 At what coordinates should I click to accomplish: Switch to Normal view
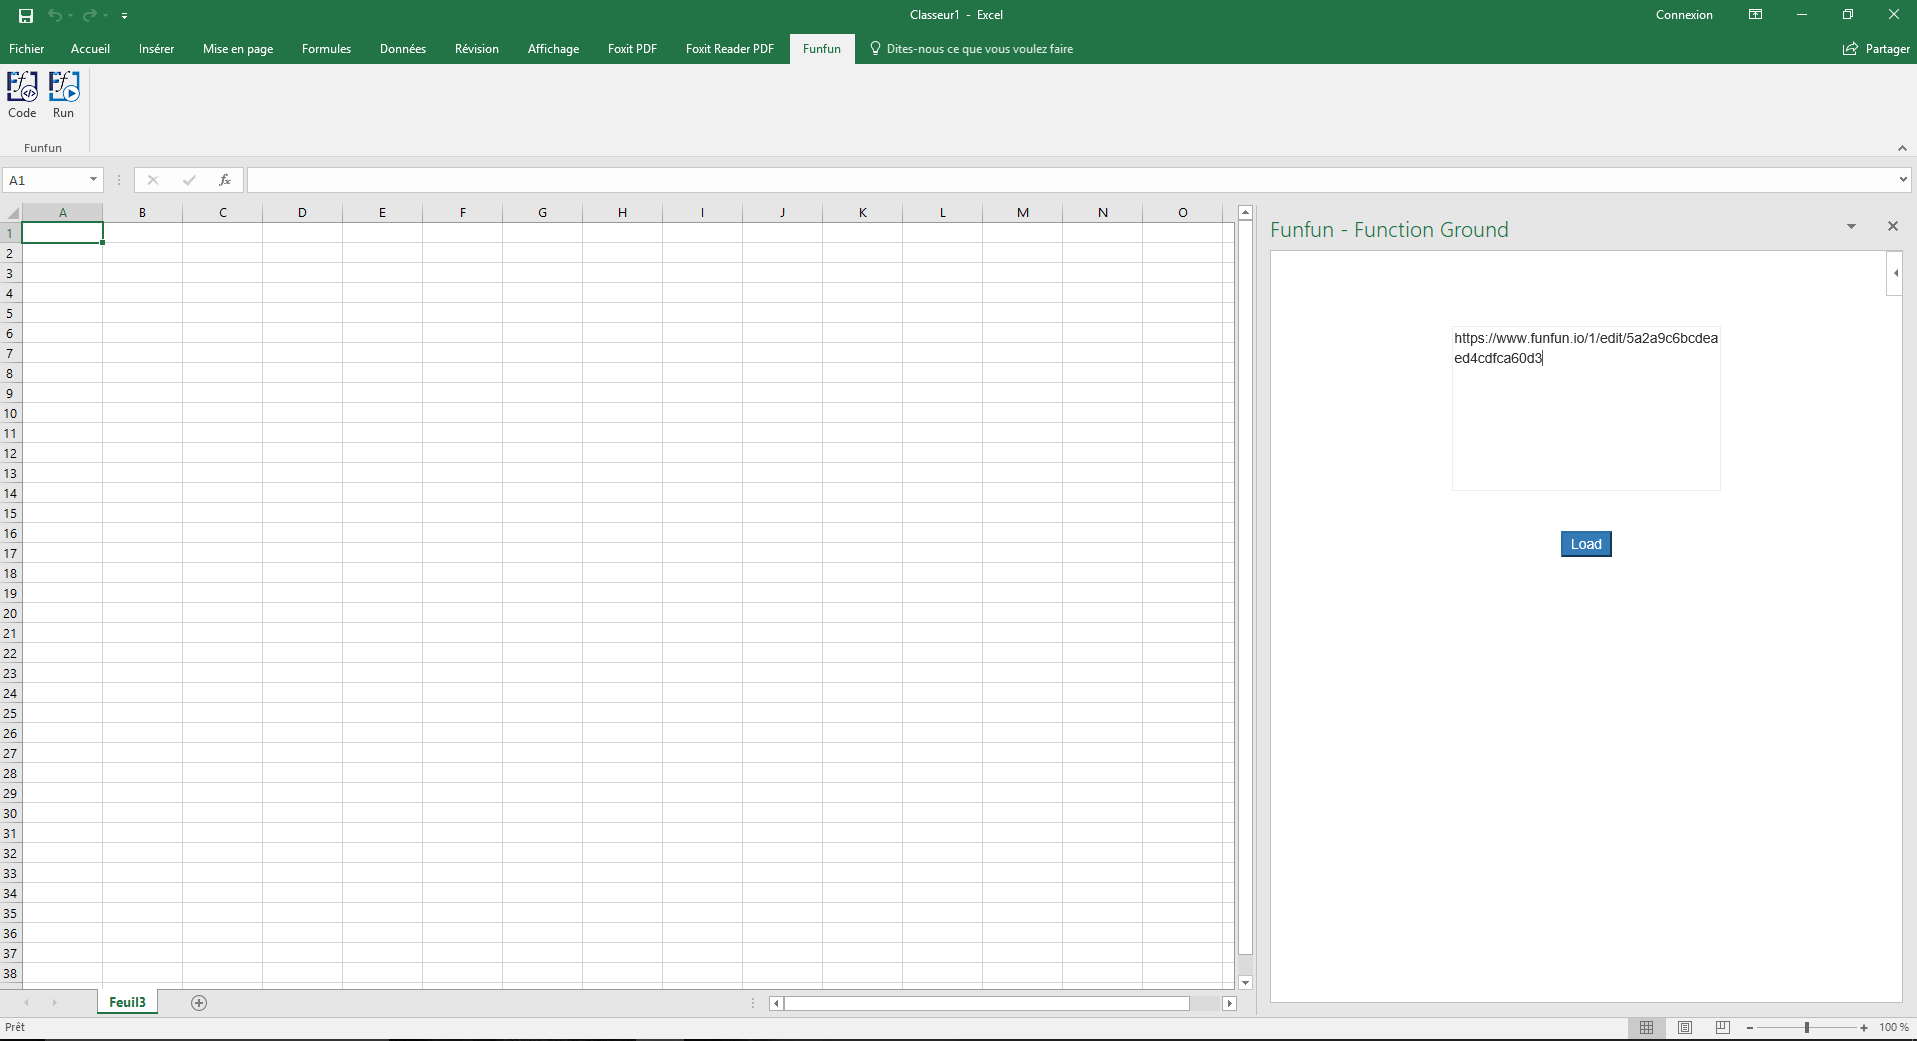[x=1647, y=1028]
